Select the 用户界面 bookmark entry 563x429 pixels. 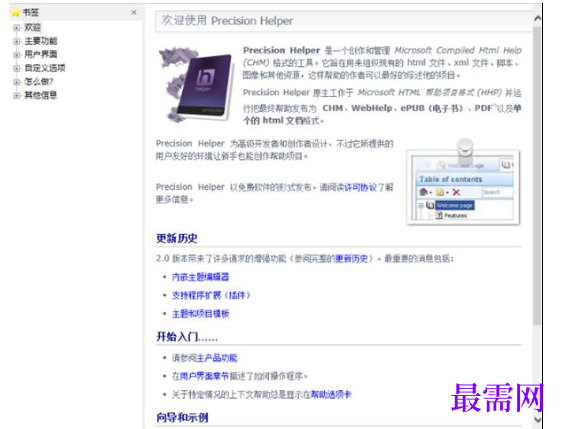[x=41, y=54]
